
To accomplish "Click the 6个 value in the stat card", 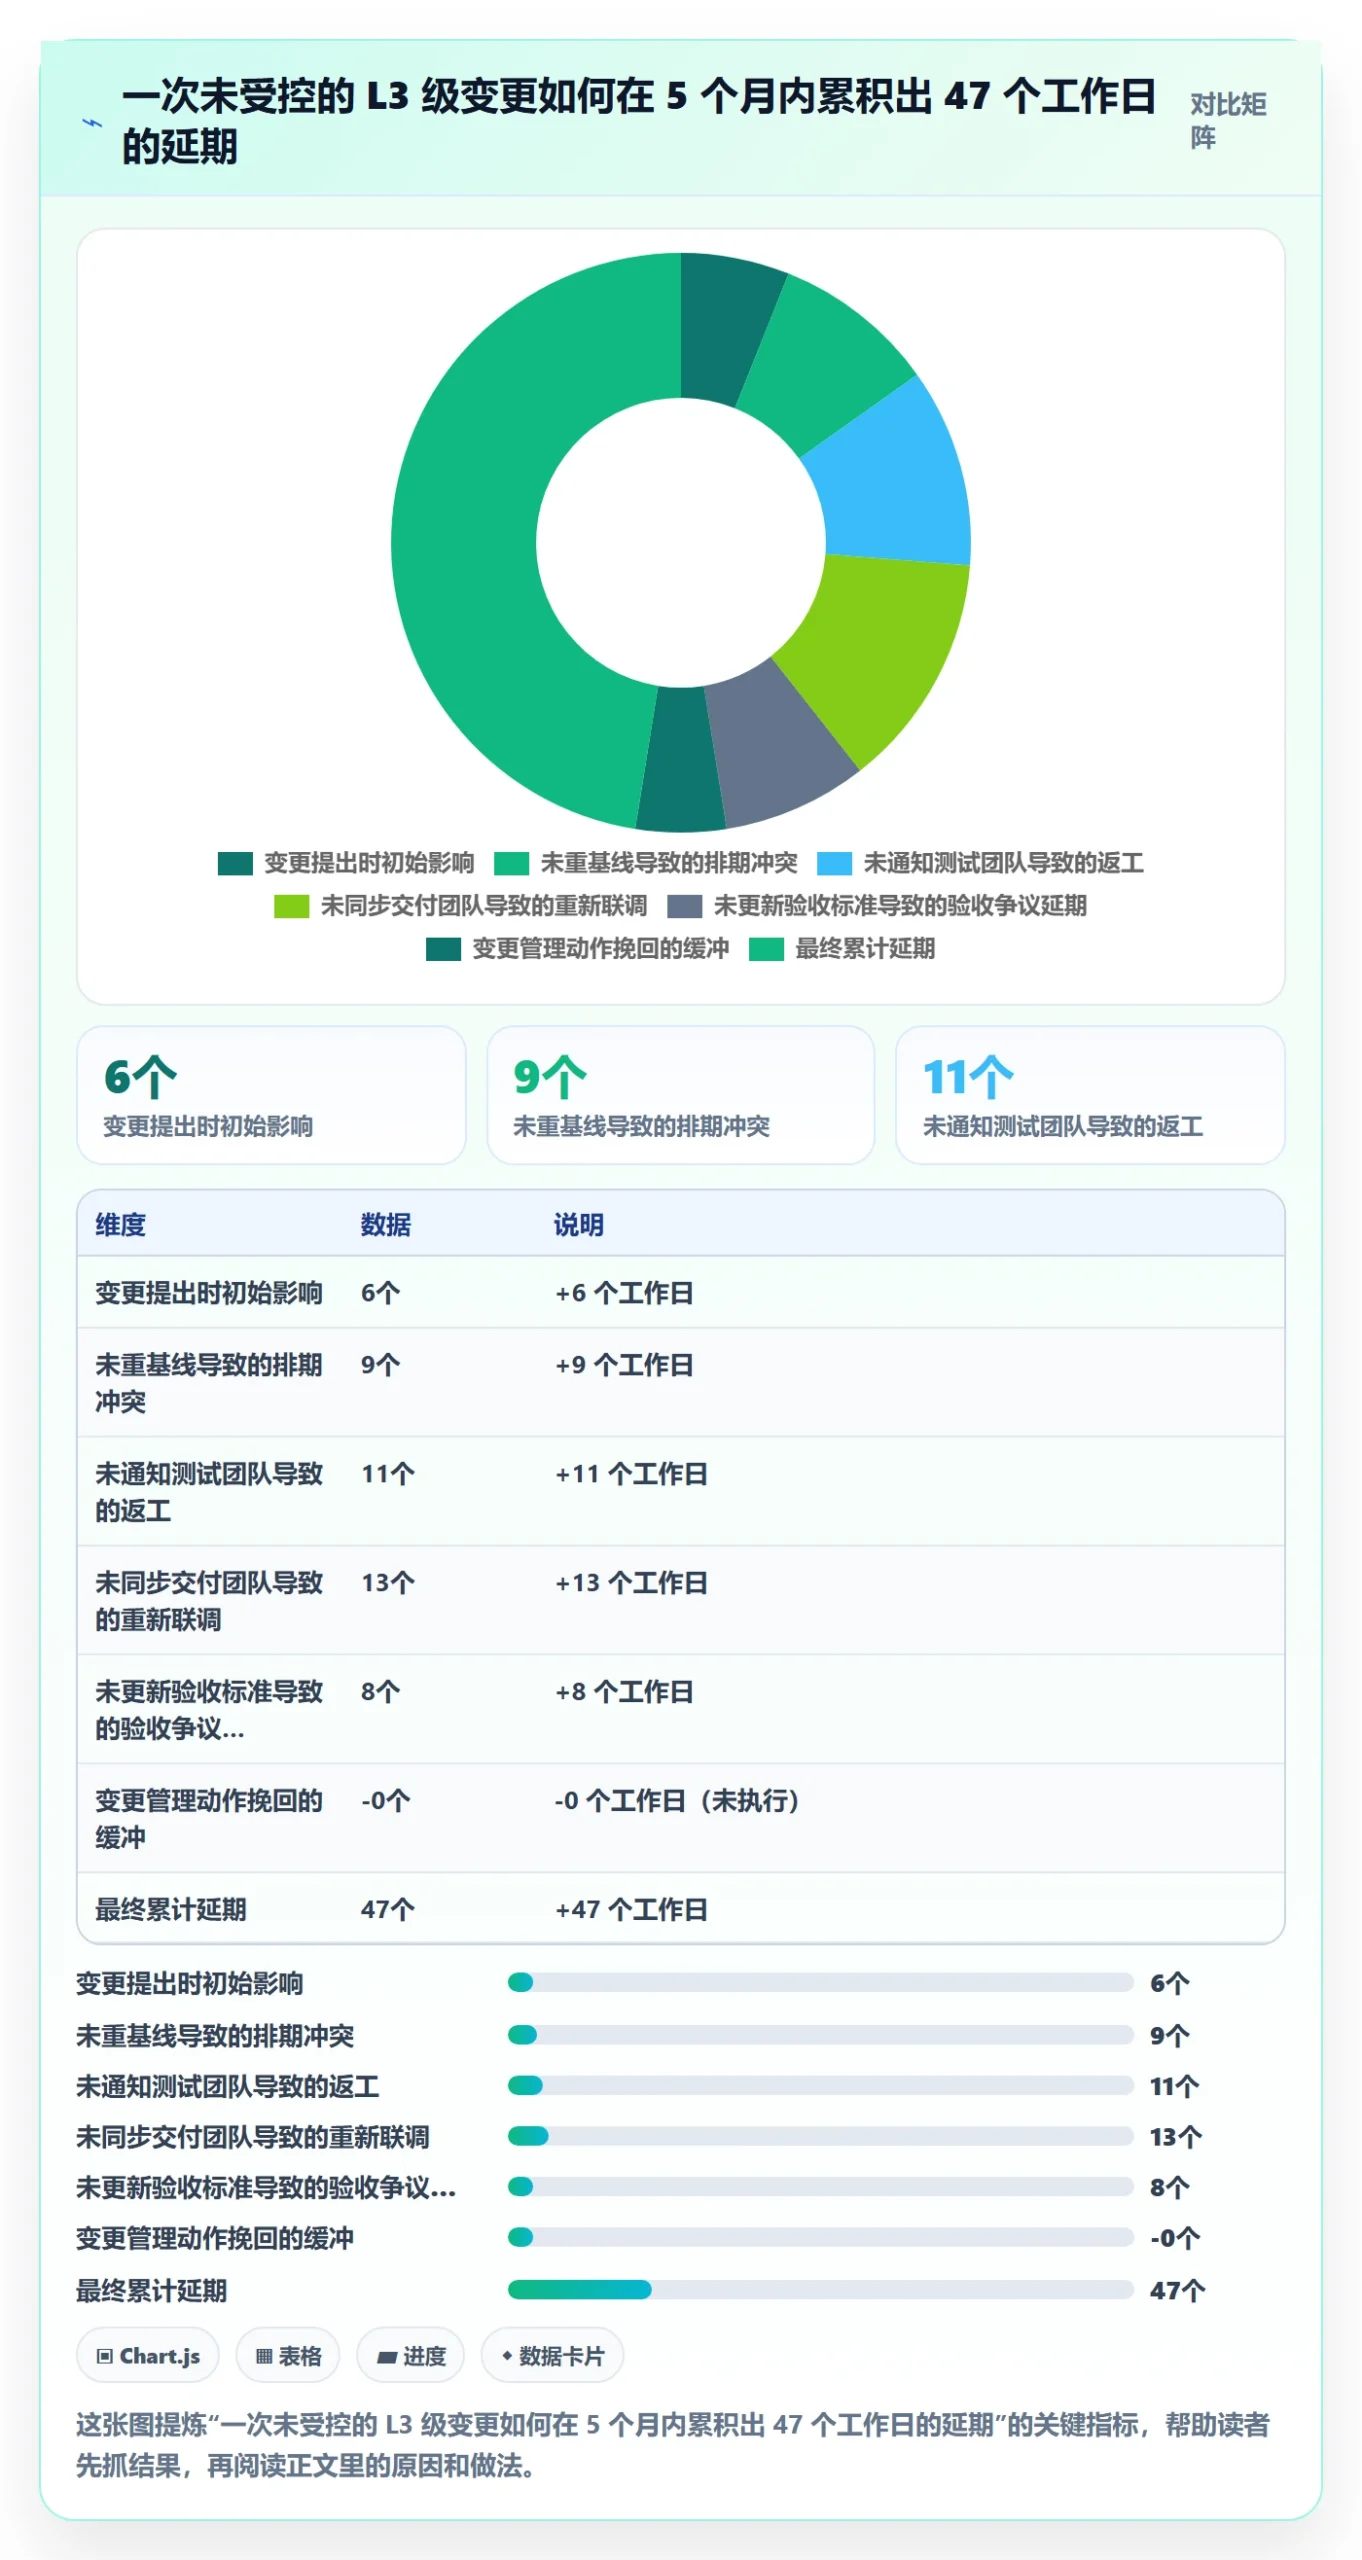I will 140,1077.
